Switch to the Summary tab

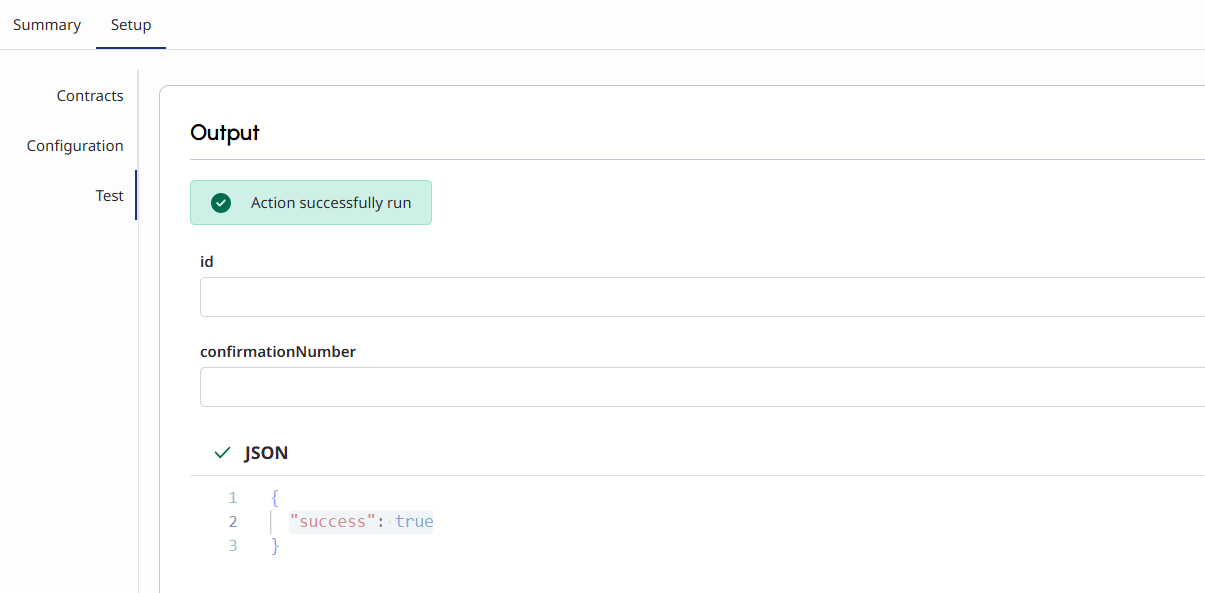coord(47,25)
